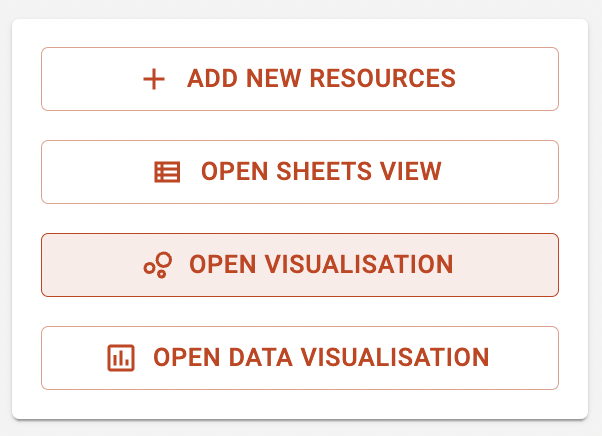Click the bubble circles visualisation icon
The width and height of the screenshot is (602, 436).
[x=158, y=265]
